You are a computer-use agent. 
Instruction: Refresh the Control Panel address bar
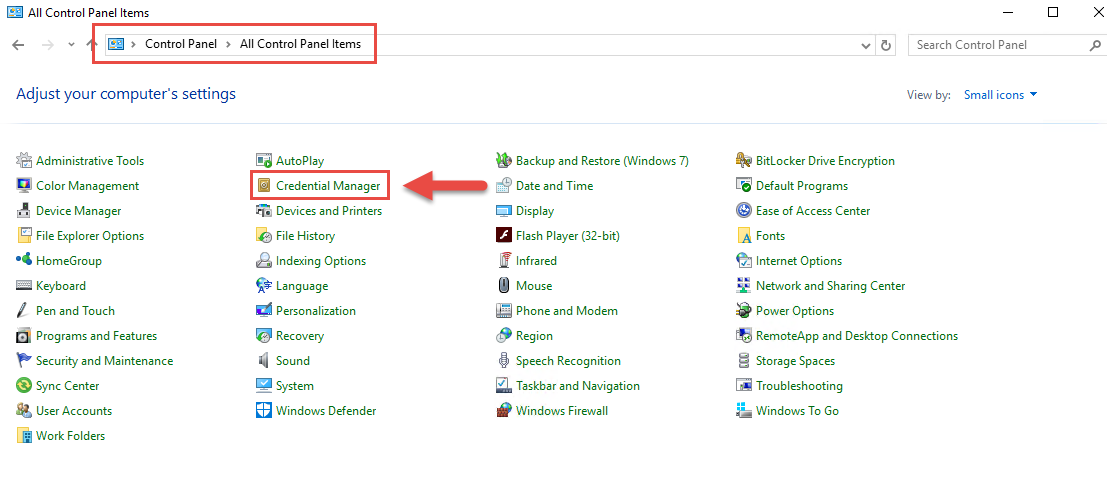point(886,45)
